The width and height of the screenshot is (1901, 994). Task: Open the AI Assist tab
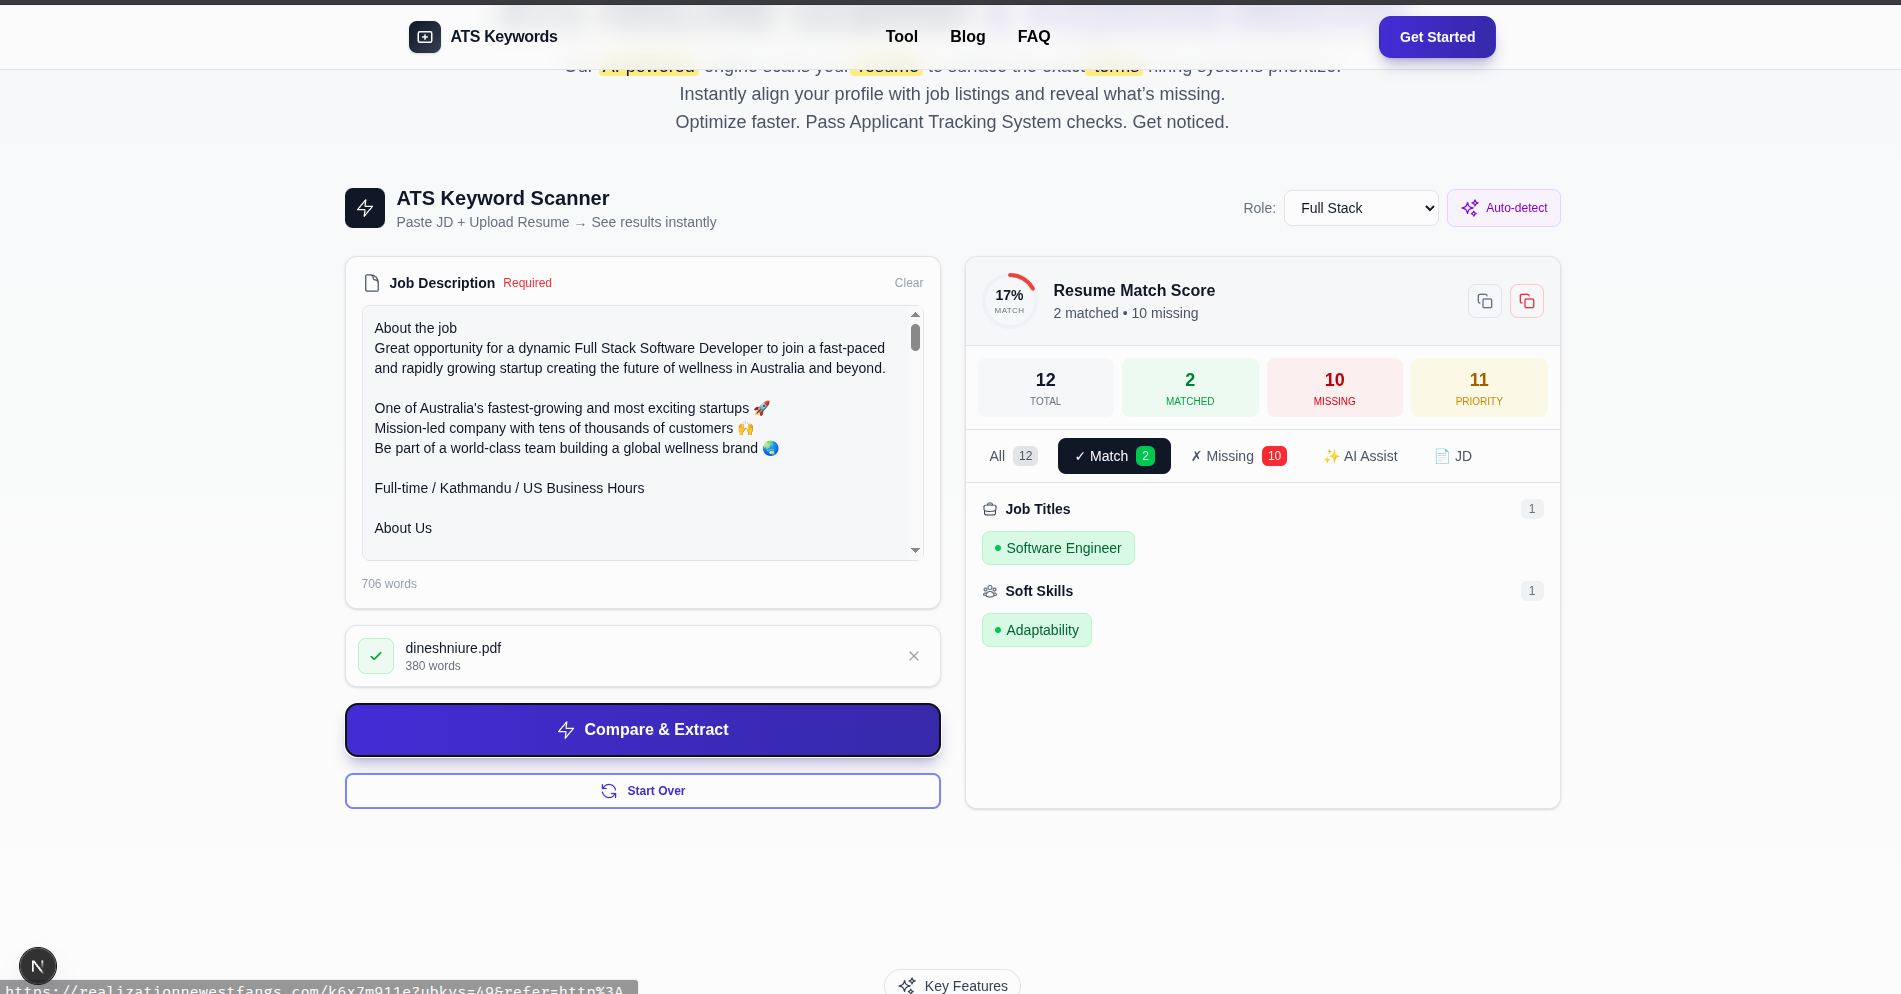[x=1360, y=456]
